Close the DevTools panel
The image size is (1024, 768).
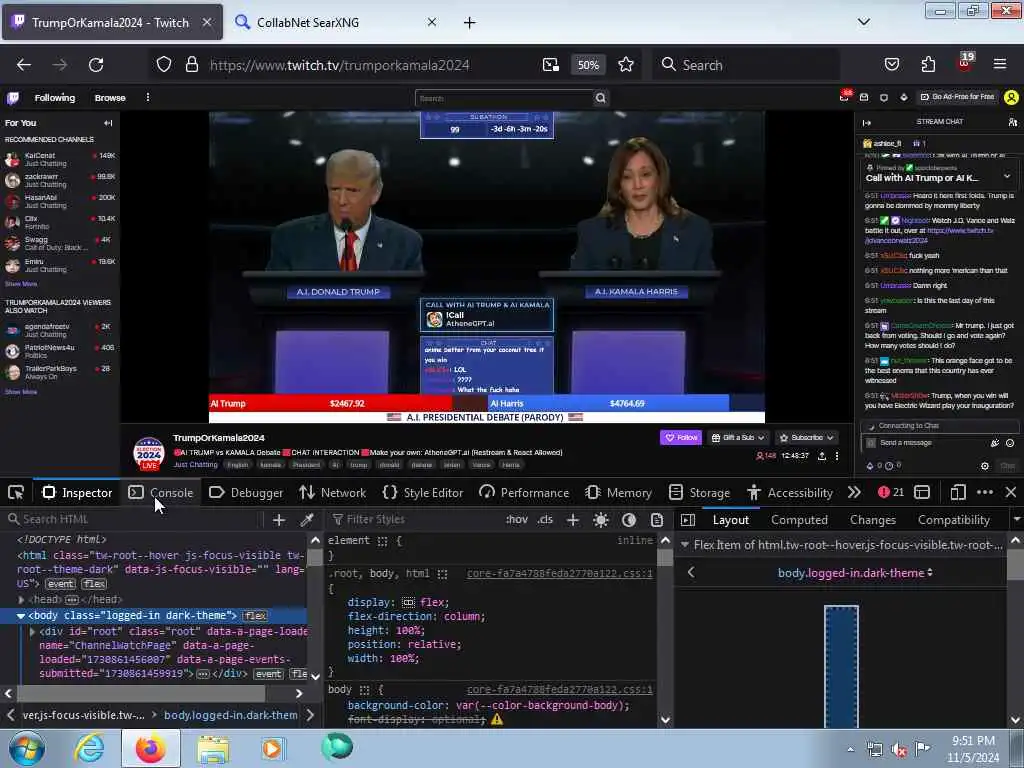coord(1011,492)
